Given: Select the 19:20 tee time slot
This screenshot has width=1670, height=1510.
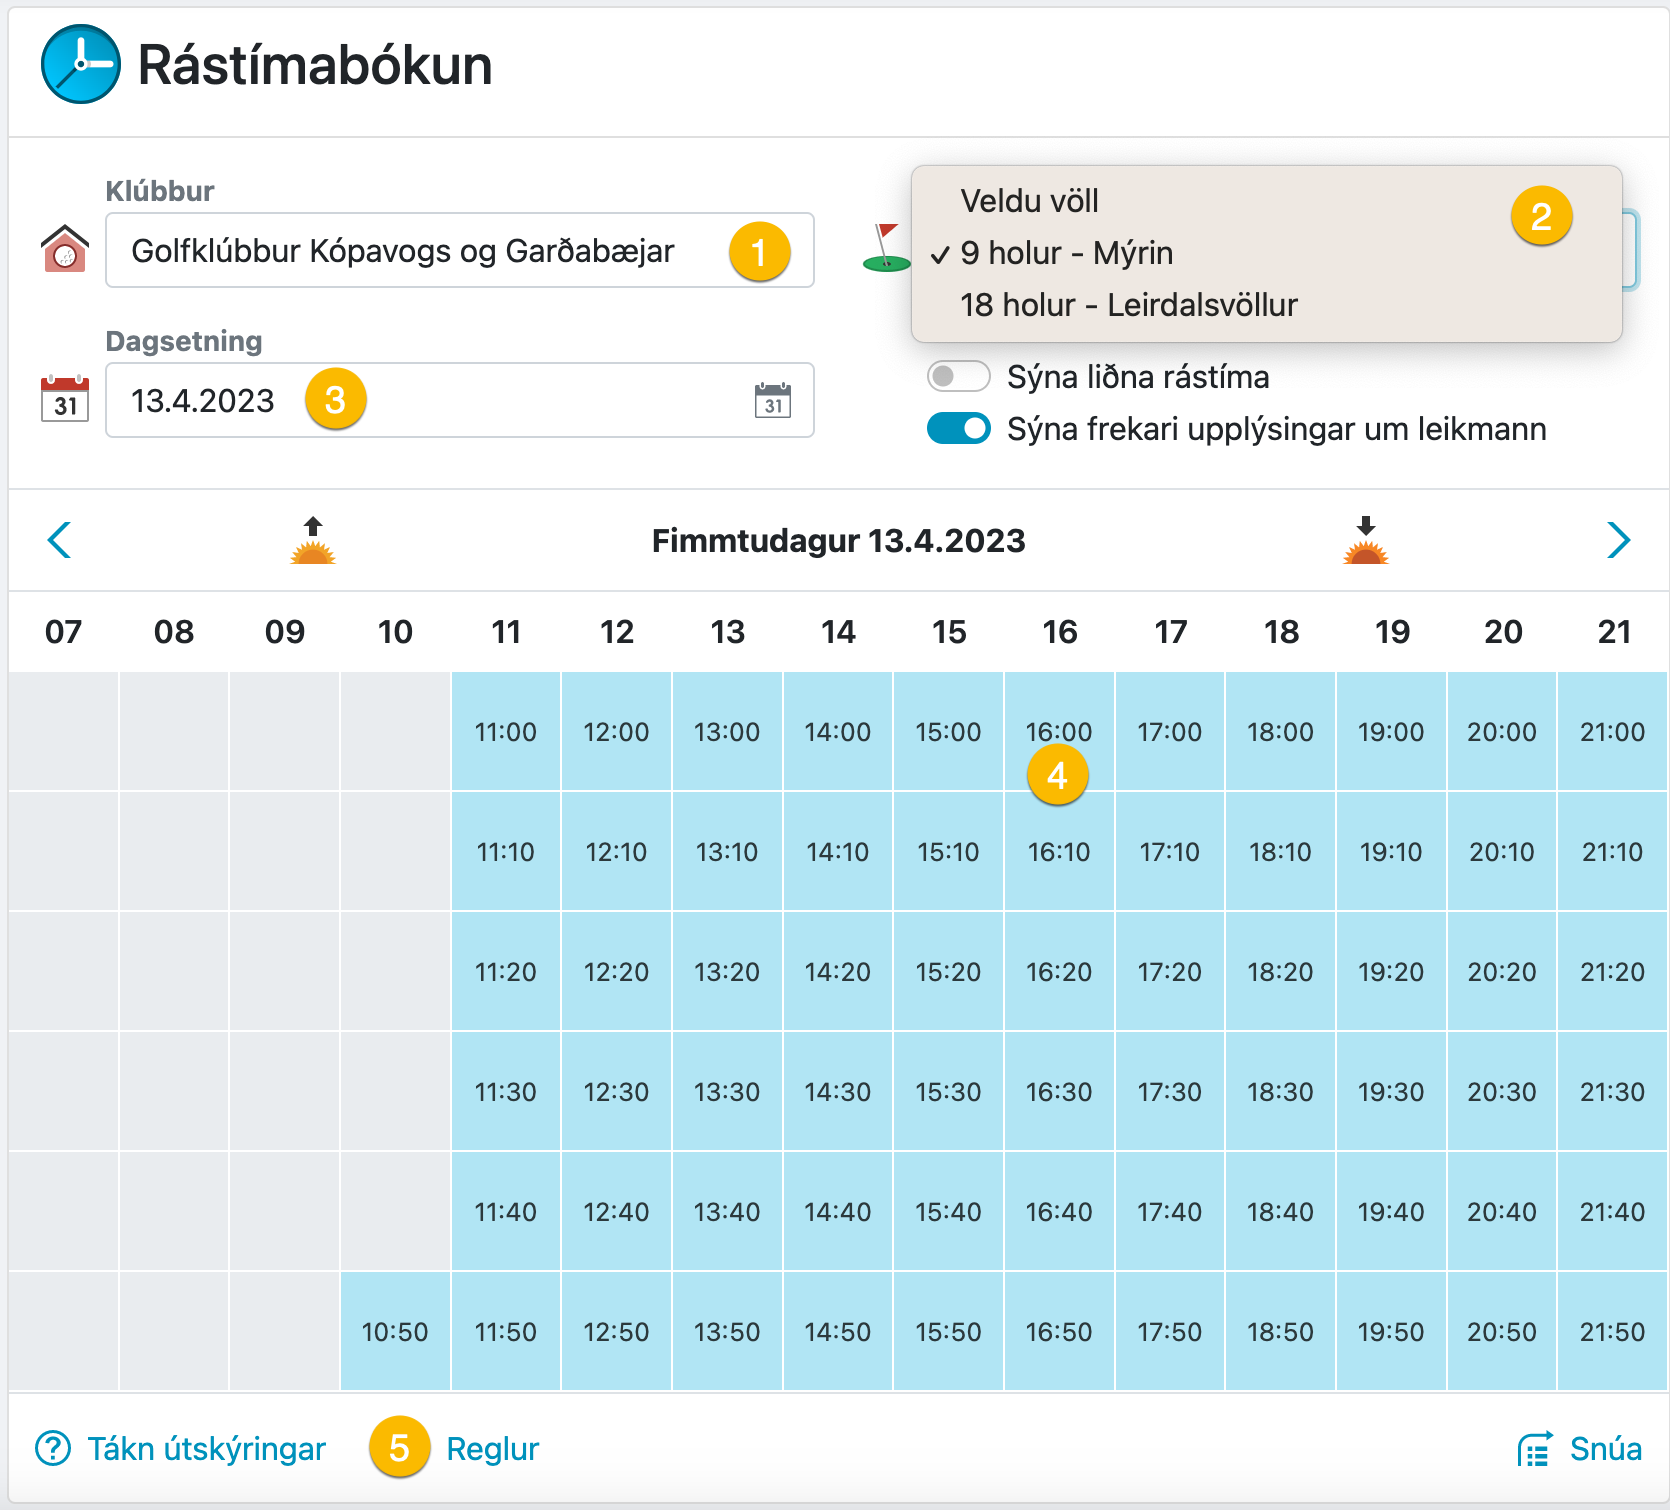Looking at the screenshot, I should pos(1391,972).
